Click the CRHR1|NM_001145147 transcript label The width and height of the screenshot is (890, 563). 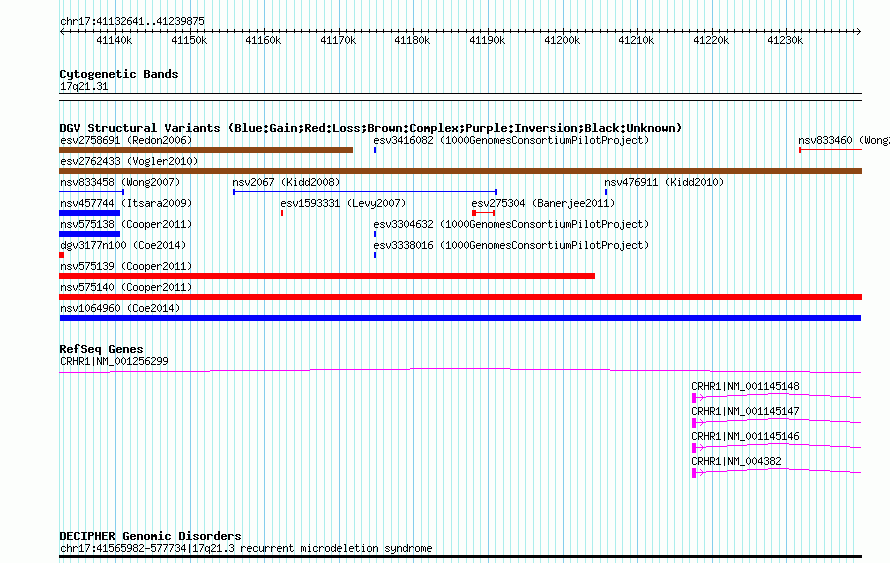point(745,411)
